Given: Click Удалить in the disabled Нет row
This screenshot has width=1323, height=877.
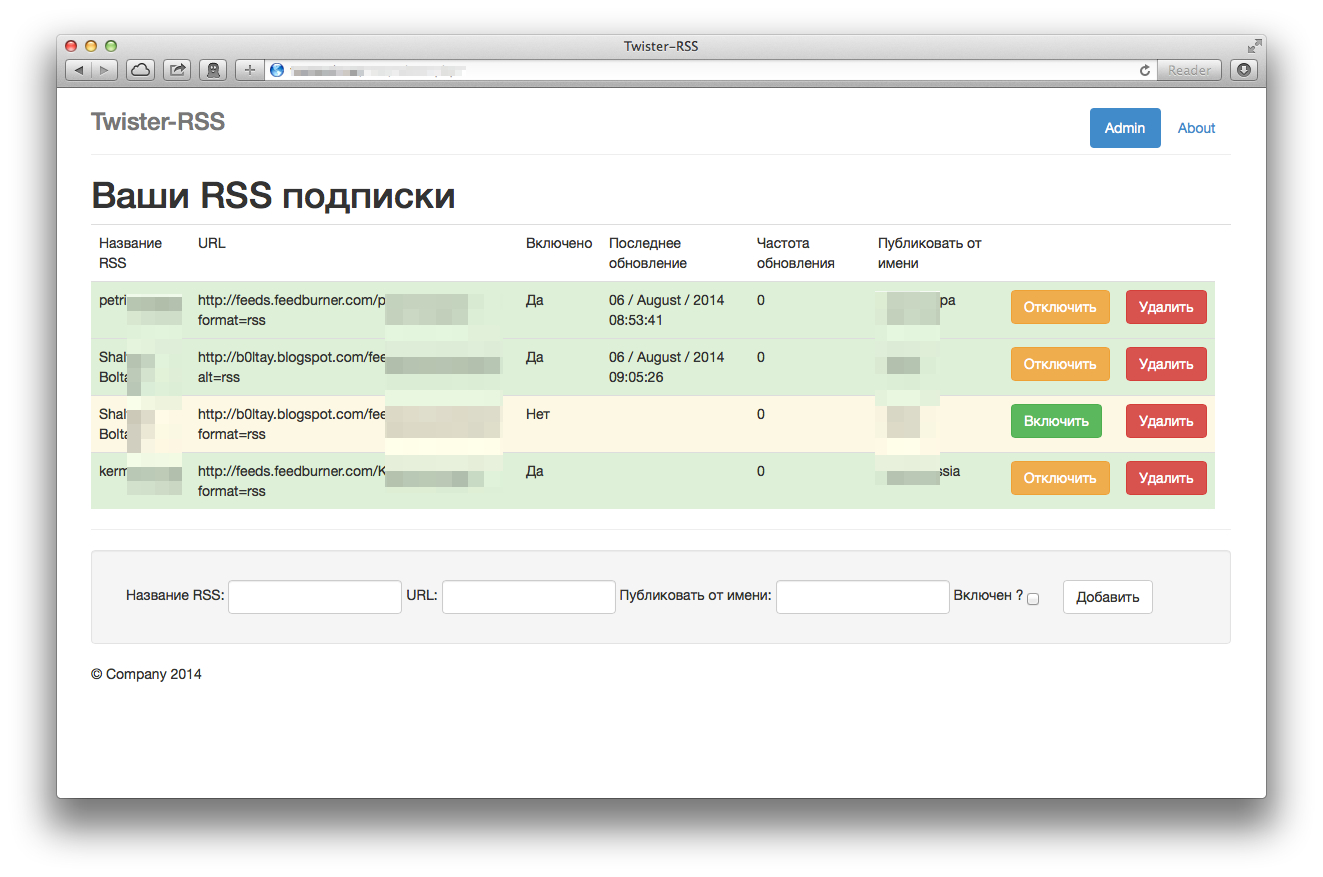Looking at the screenshot, I should (1166, 421).
